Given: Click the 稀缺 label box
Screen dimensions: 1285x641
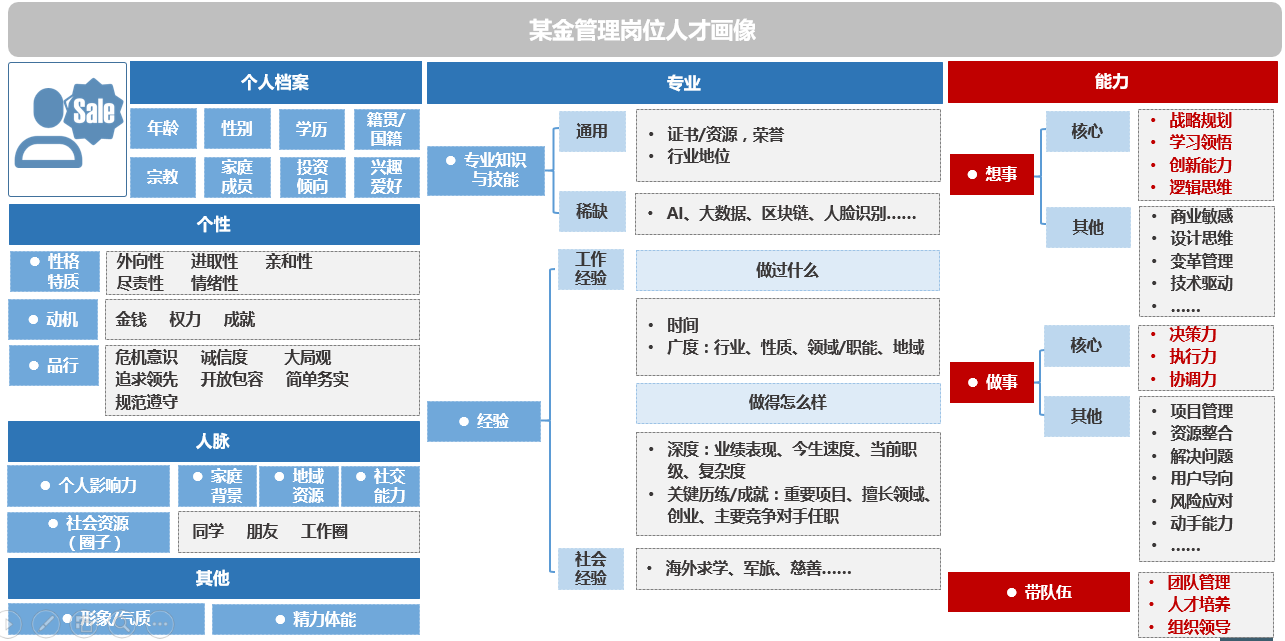Looking at the screenshot, I should [591, 212].
